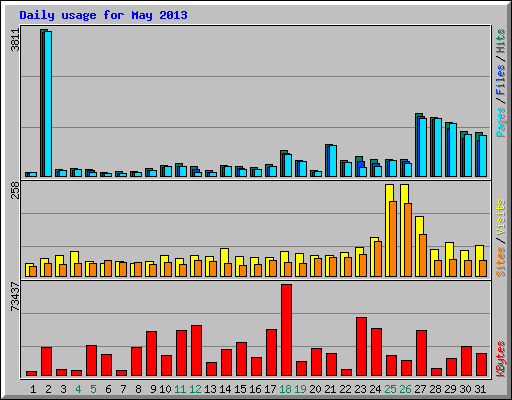The image size is (512, 400).
Task: Click the 'KBytes' legend label
Action: (501, 359)
